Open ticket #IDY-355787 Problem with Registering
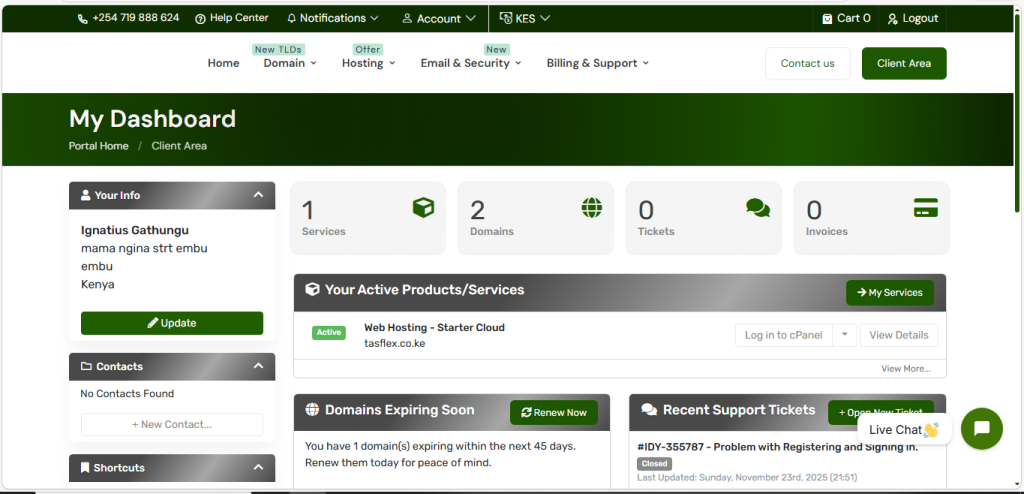1024x494 pixels. pos(777,447)
